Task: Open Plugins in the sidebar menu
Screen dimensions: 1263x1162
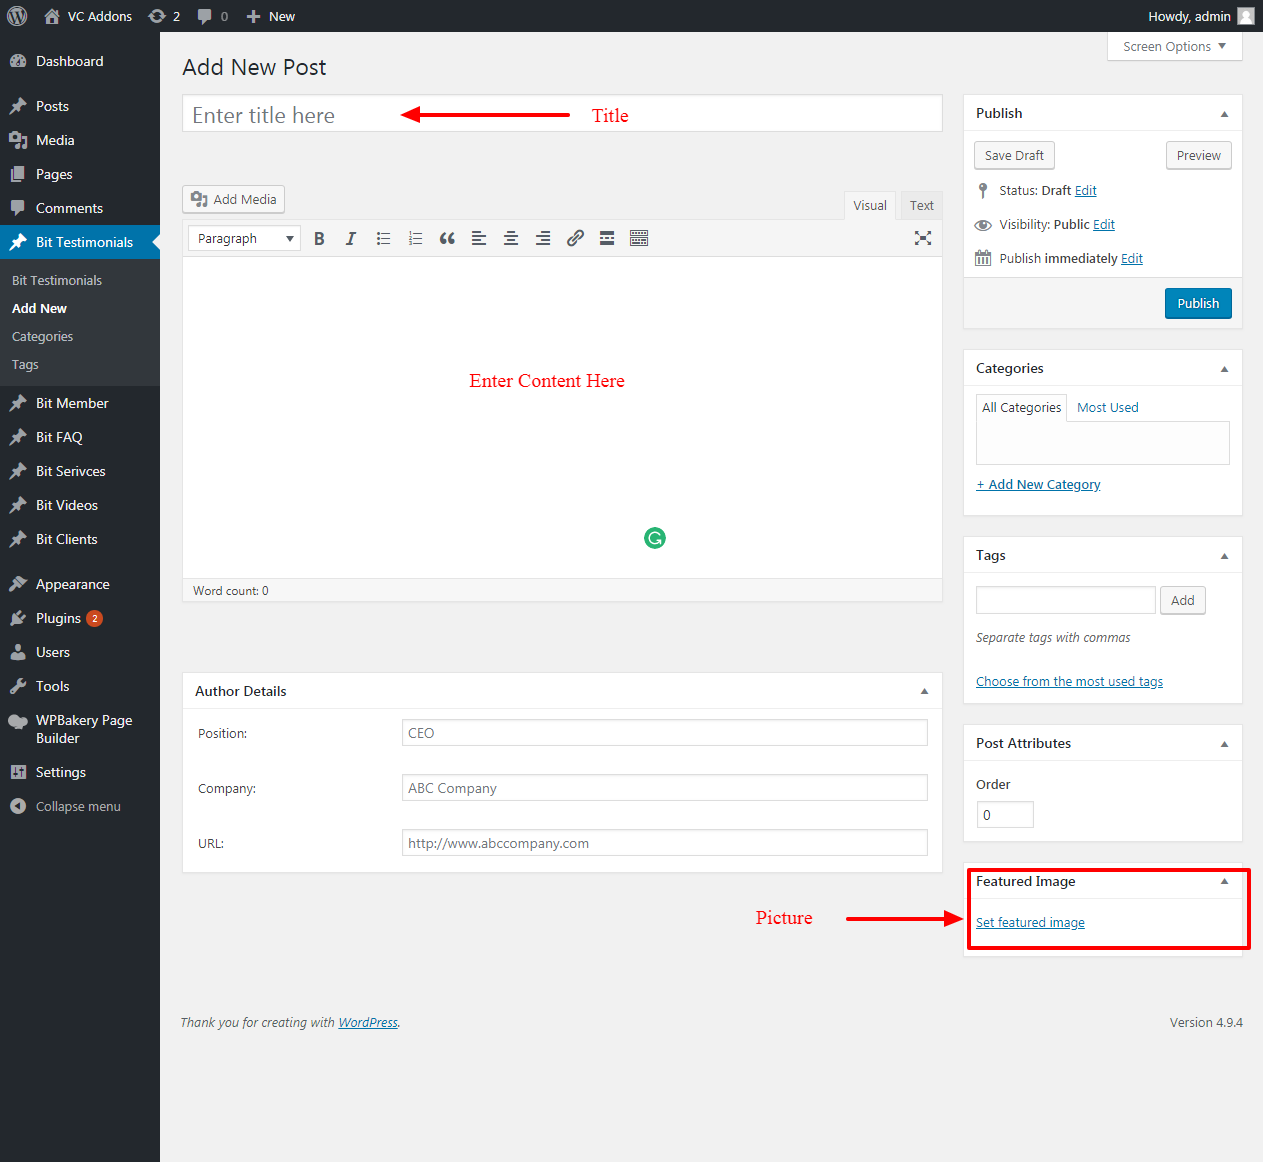Action: [x=58, y=619]
